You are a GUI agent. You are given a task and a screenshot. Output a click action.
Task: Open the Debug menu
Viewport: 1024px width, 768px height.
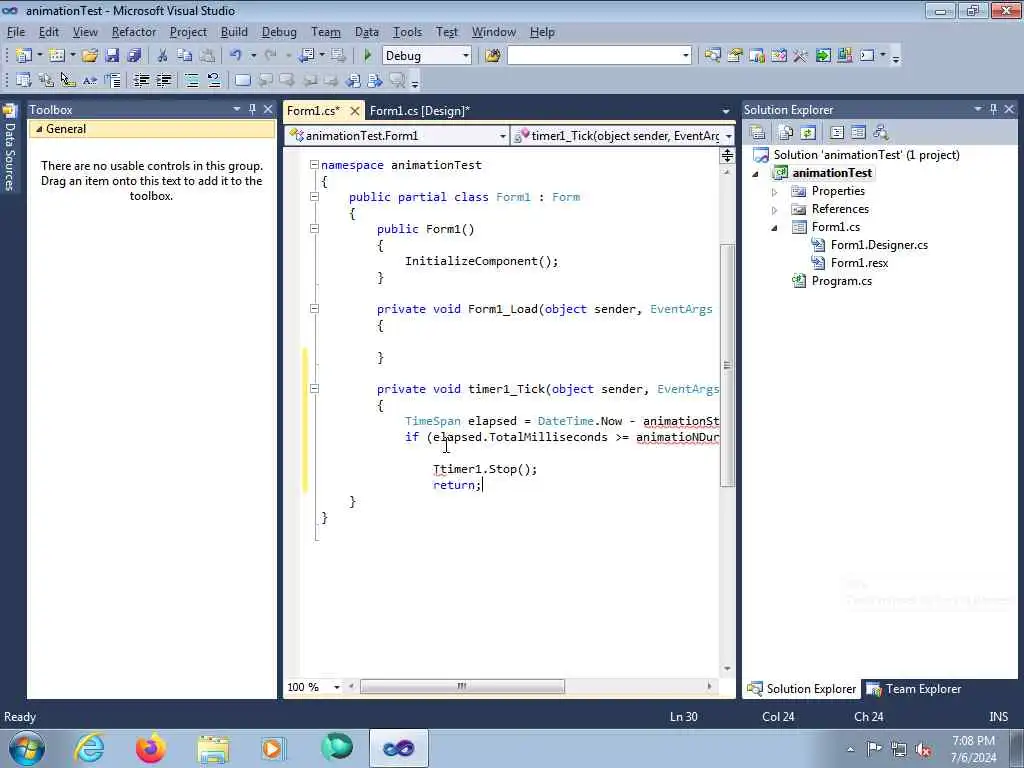pyautogui.click(x=279, y=32)
